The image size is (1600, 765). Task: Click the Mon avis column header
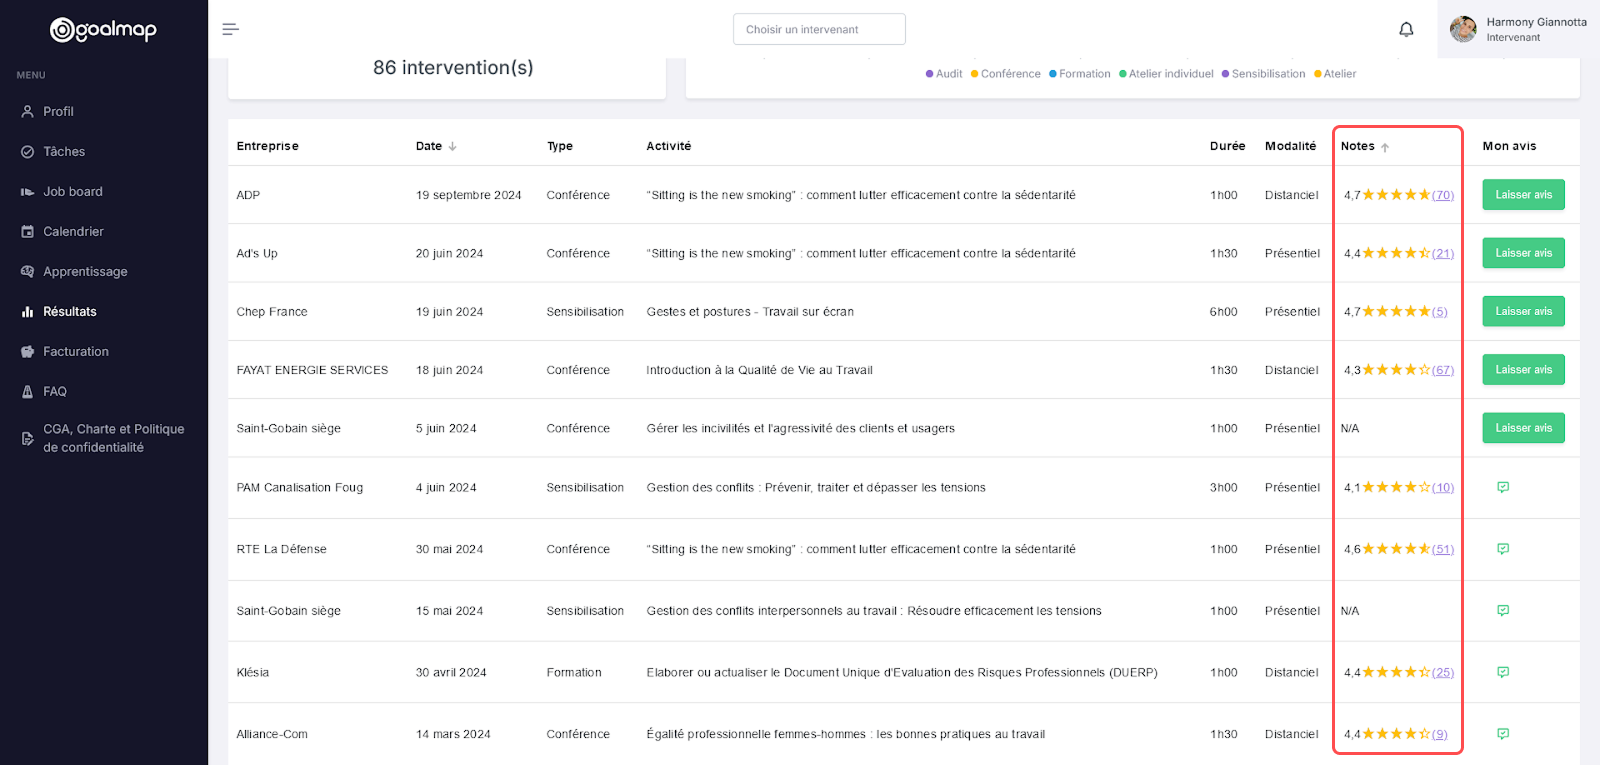[x=1510, y=146]
